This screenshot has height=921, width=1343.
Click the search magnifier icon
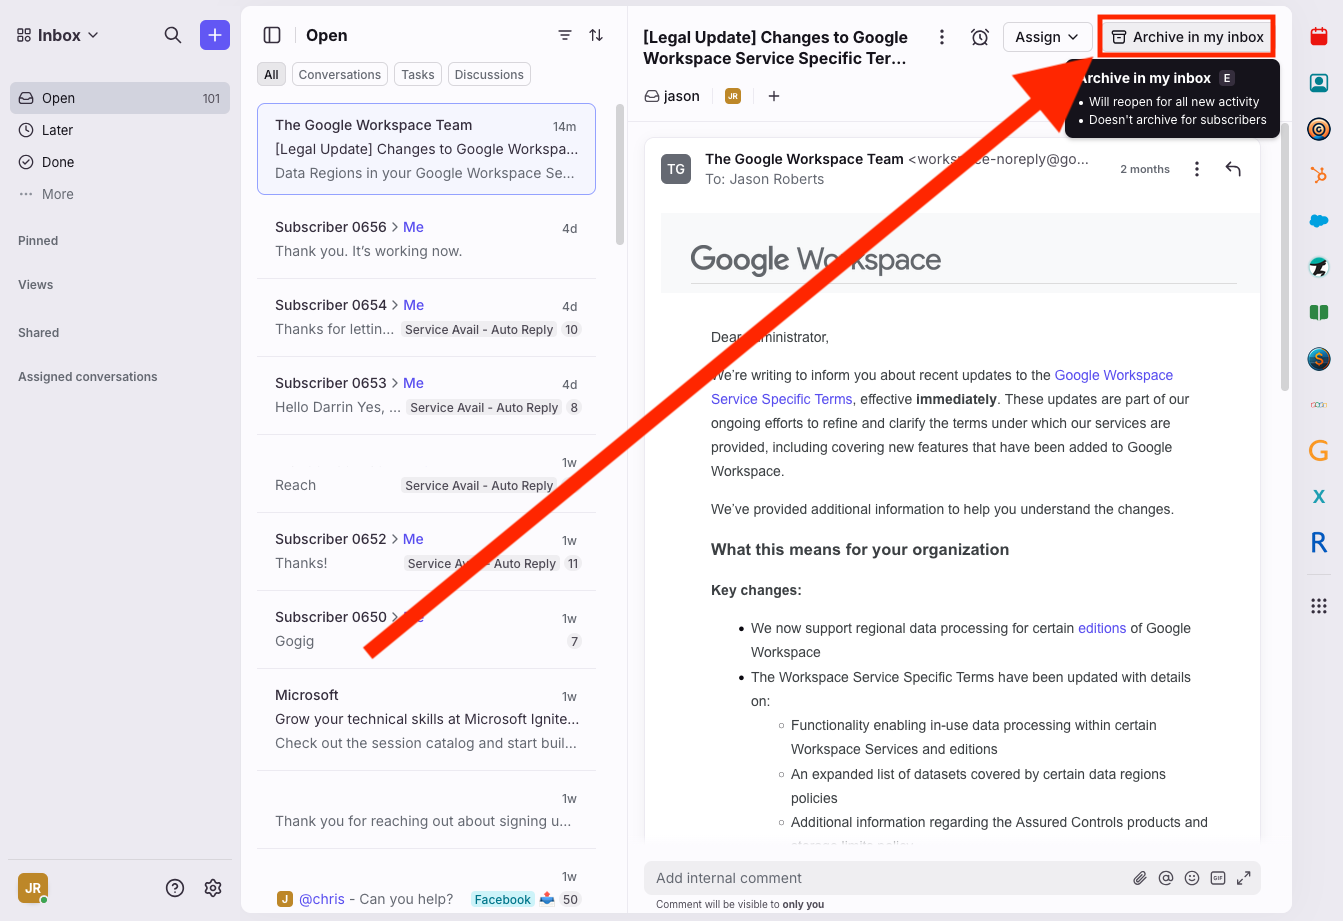[x=173, y=35]
